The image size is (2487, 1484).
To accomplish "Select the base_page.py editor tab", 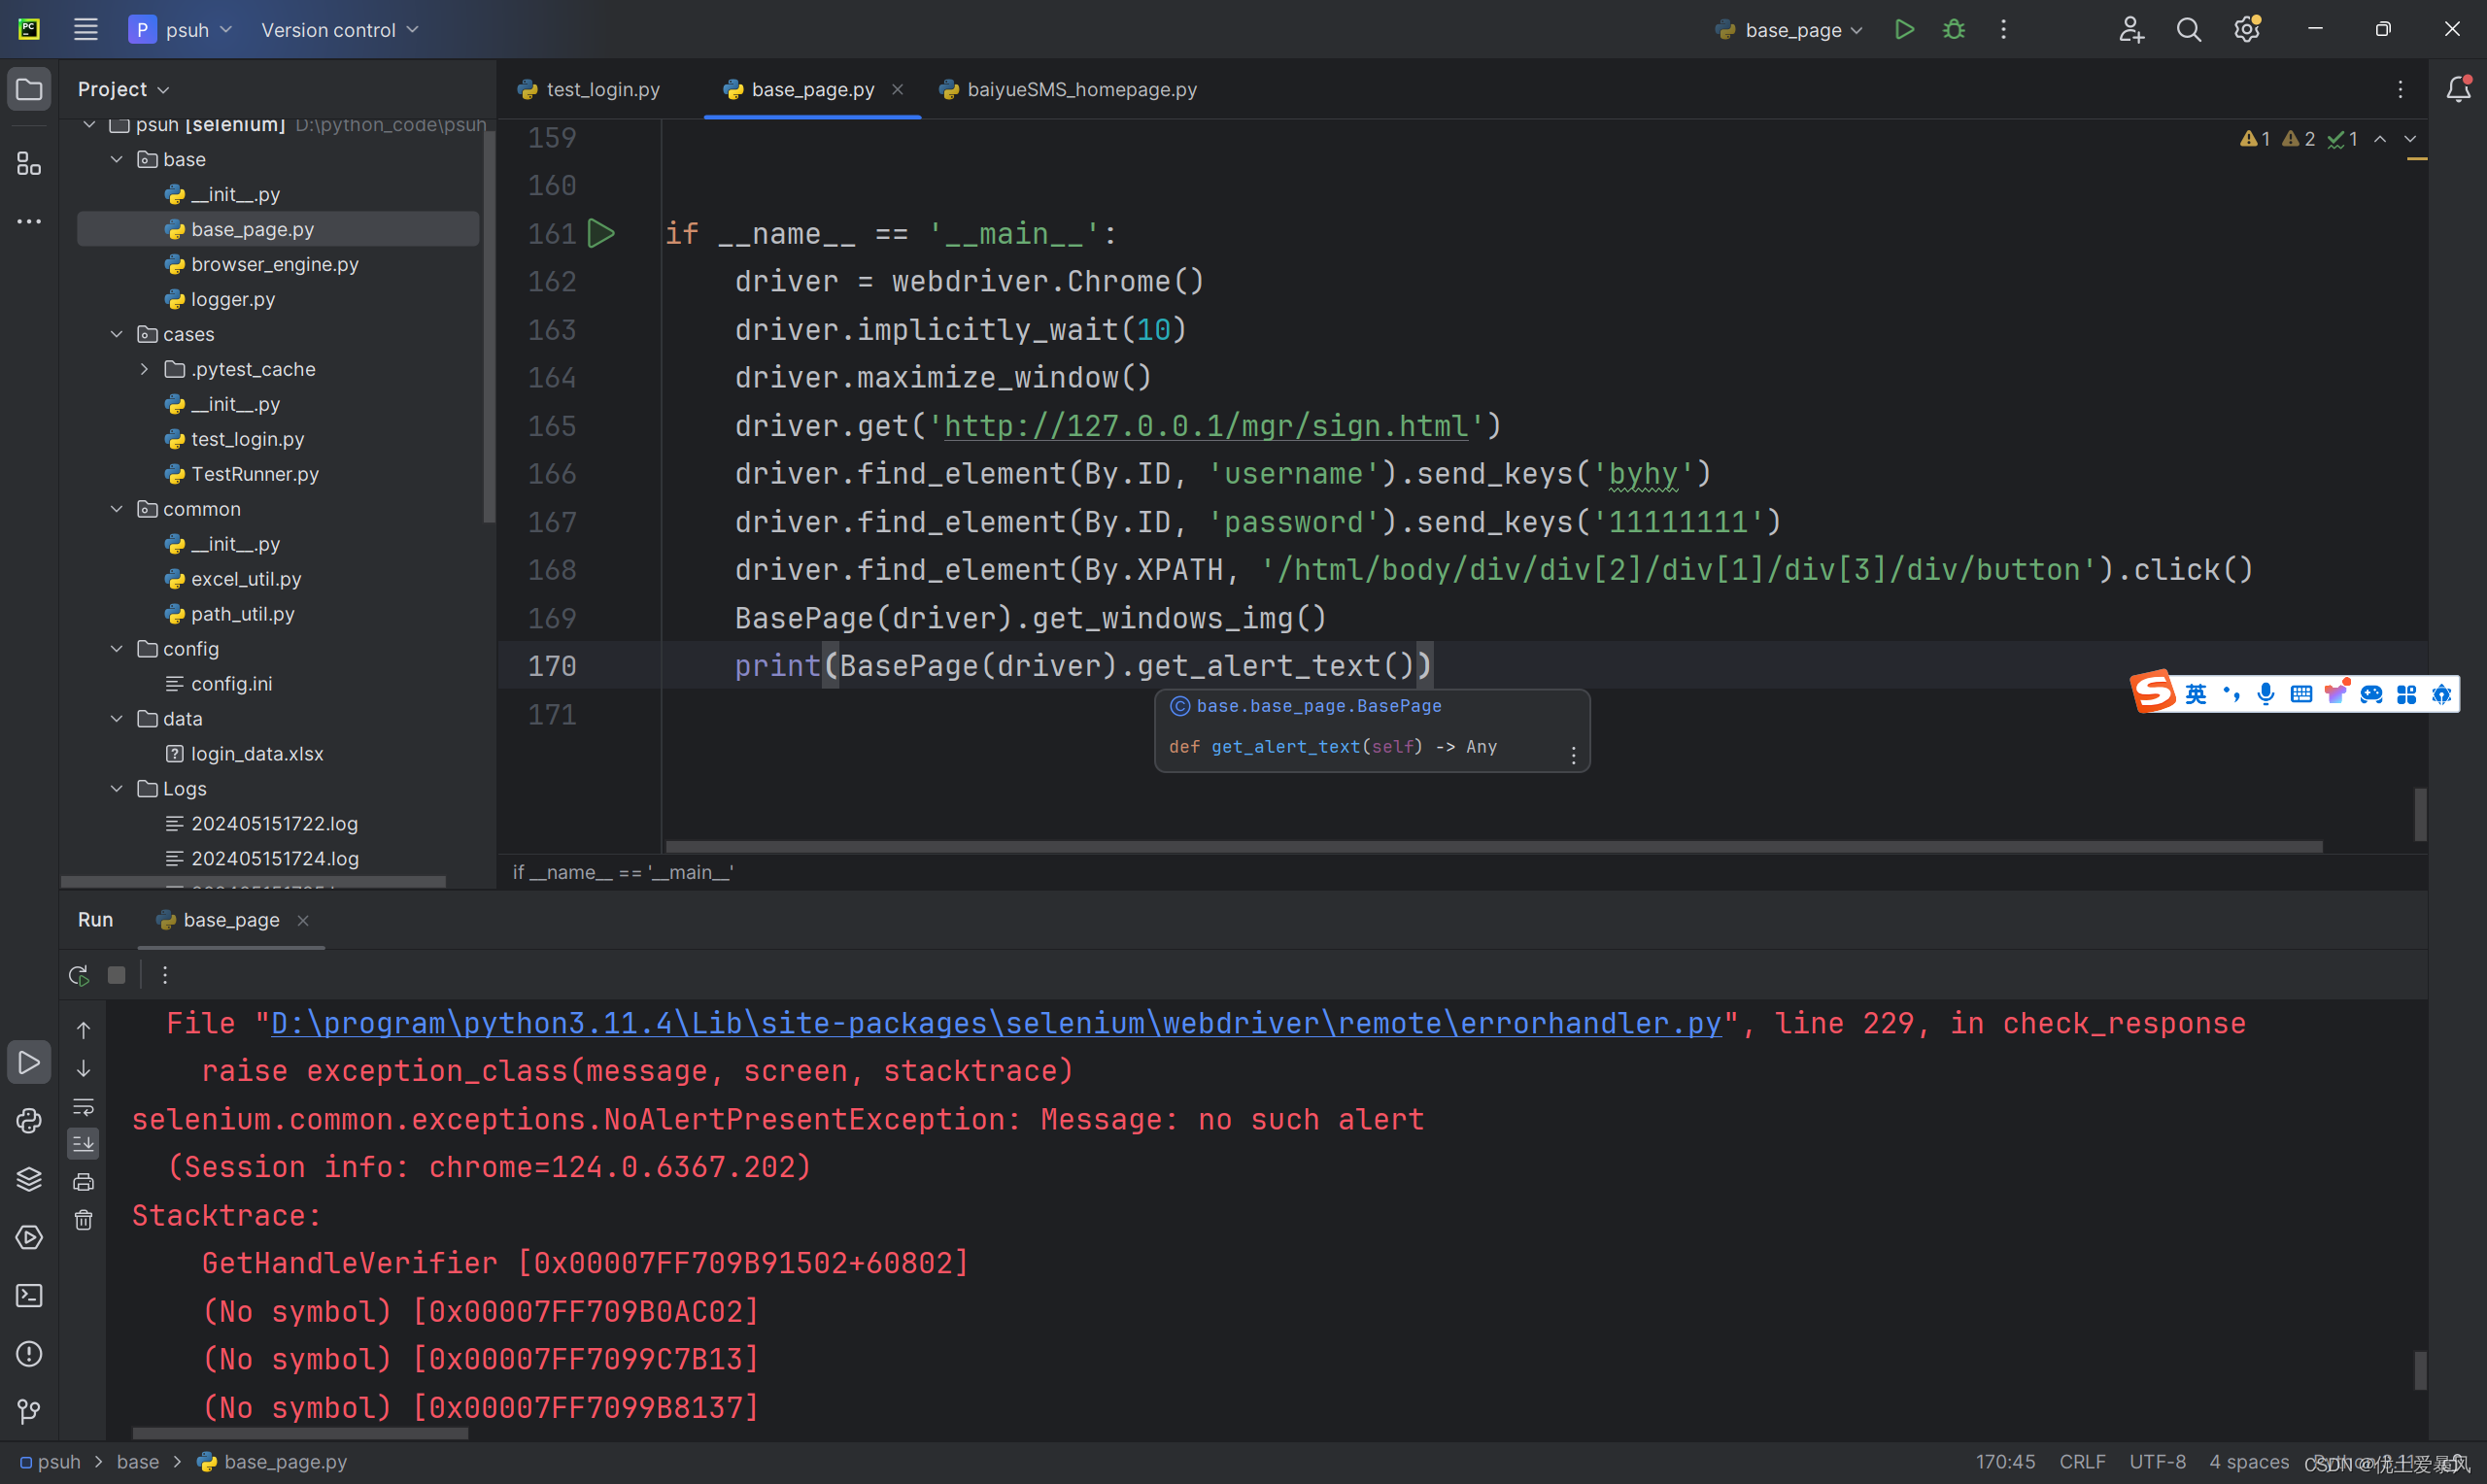I will pyautogui.click(x=812, y=89).
